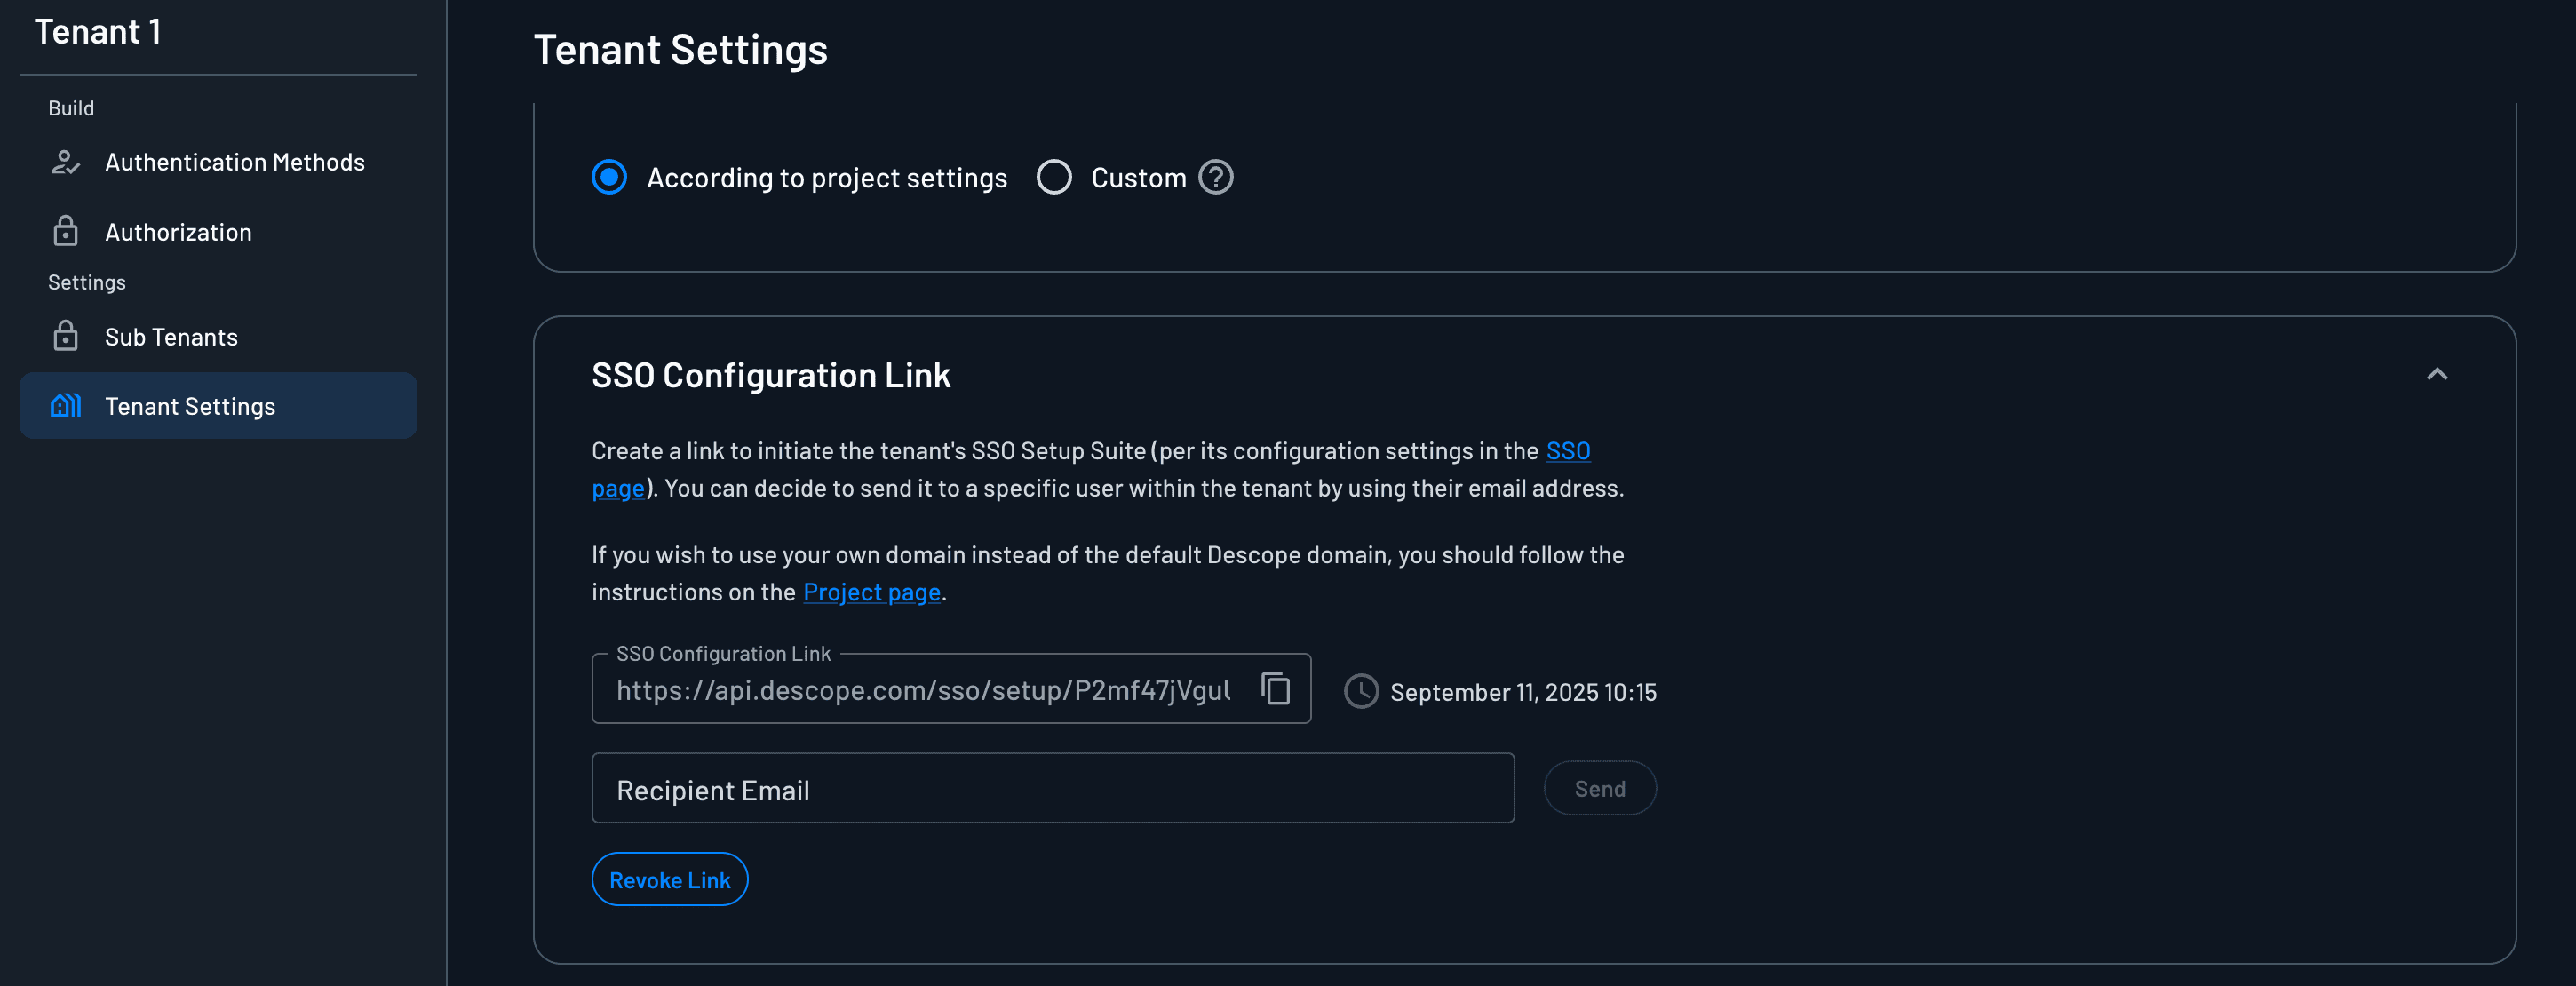The image size is (2576, 986).
Task: Select the Custom radio option
Action: (x=1054, y=178)
